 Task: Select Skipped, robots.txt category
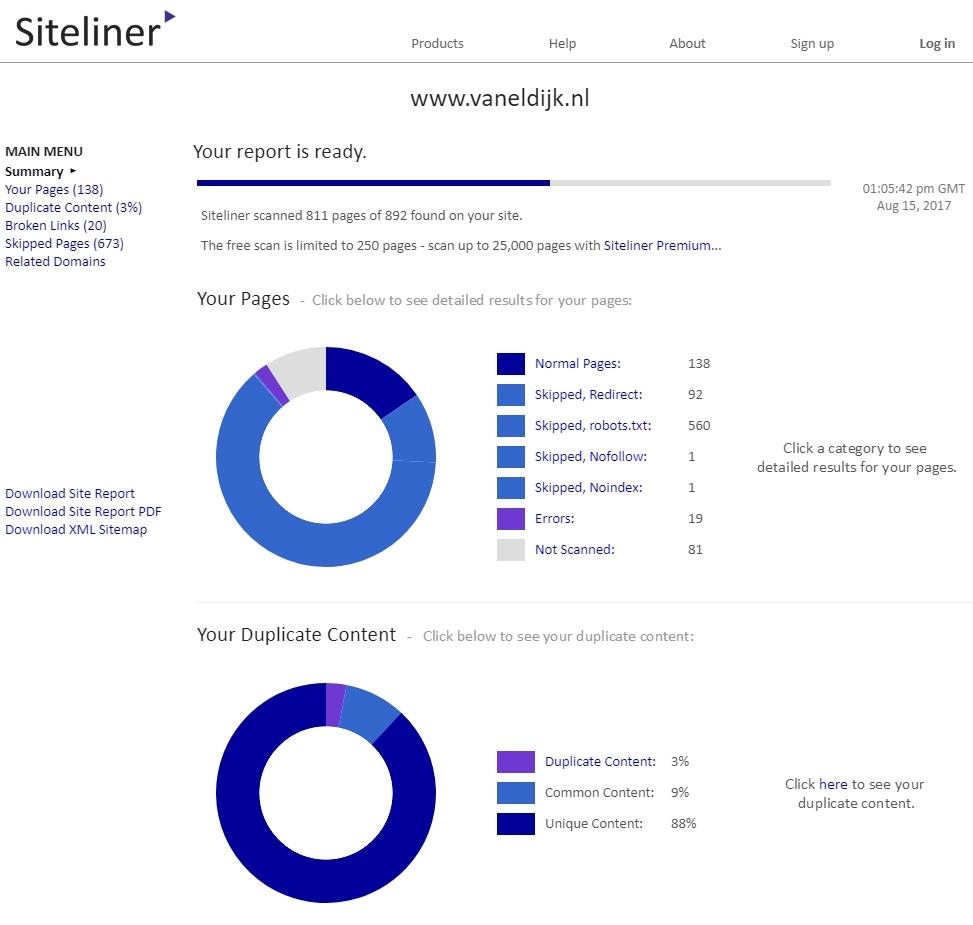pyautogui.click(x=592, y=425)
